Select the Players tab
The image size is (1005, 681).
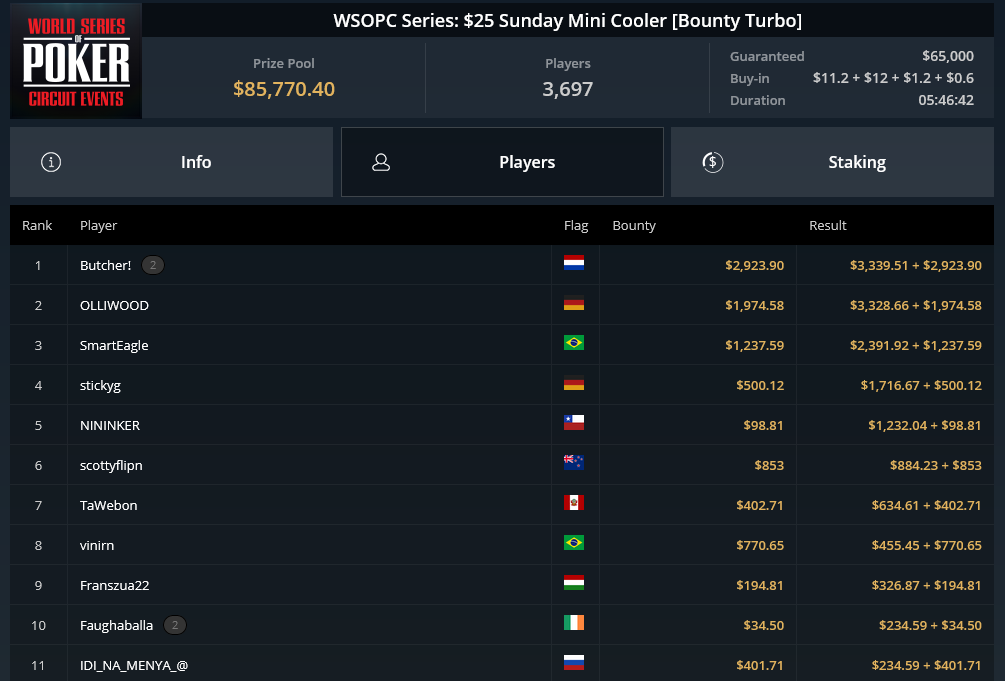click(502, 162)
